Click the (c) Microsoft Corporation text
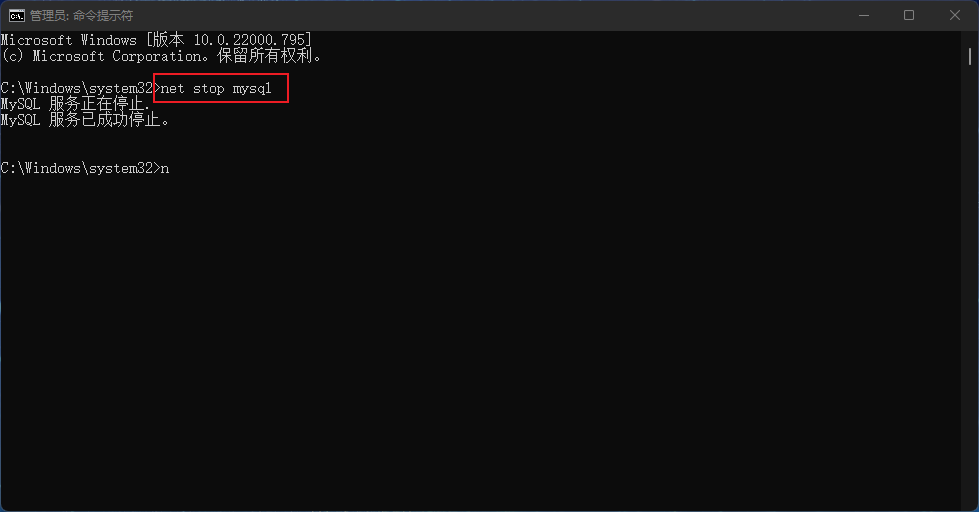Image resolution: width=979 pixels, height=512 pixels. [104, 56]
